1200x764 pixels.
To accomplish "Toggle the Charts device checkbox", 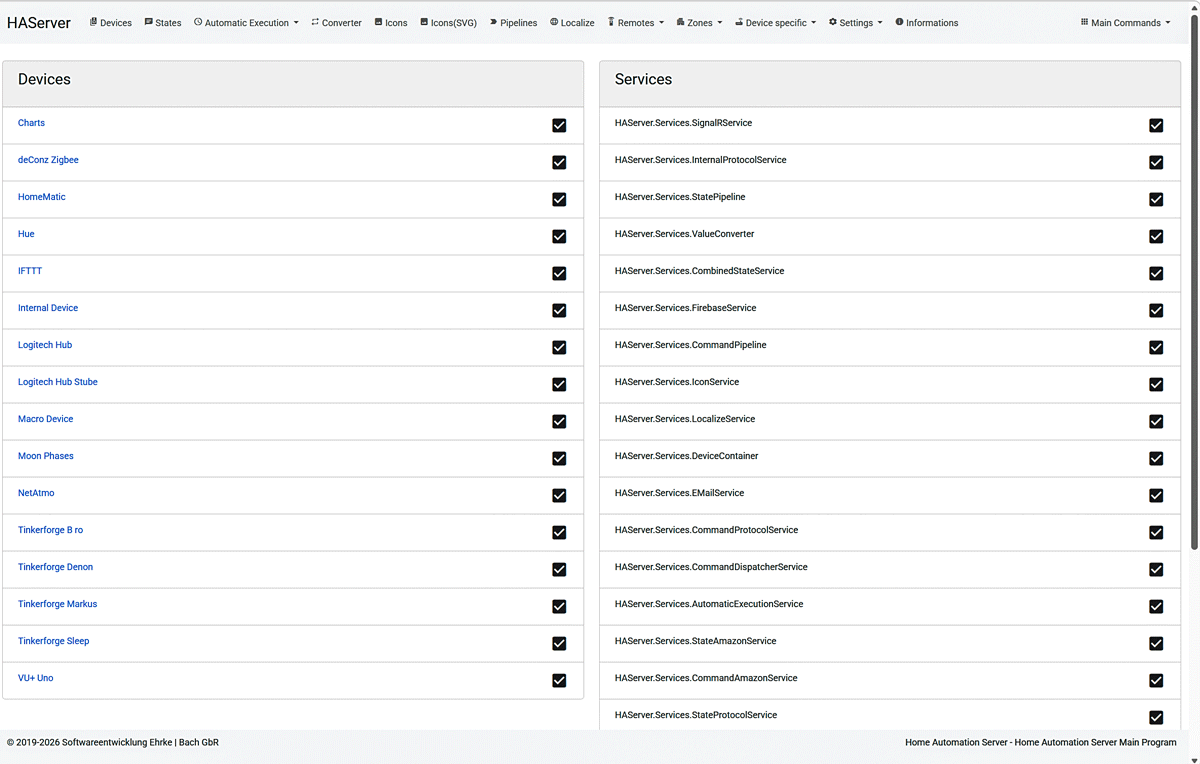I will 559,125.
